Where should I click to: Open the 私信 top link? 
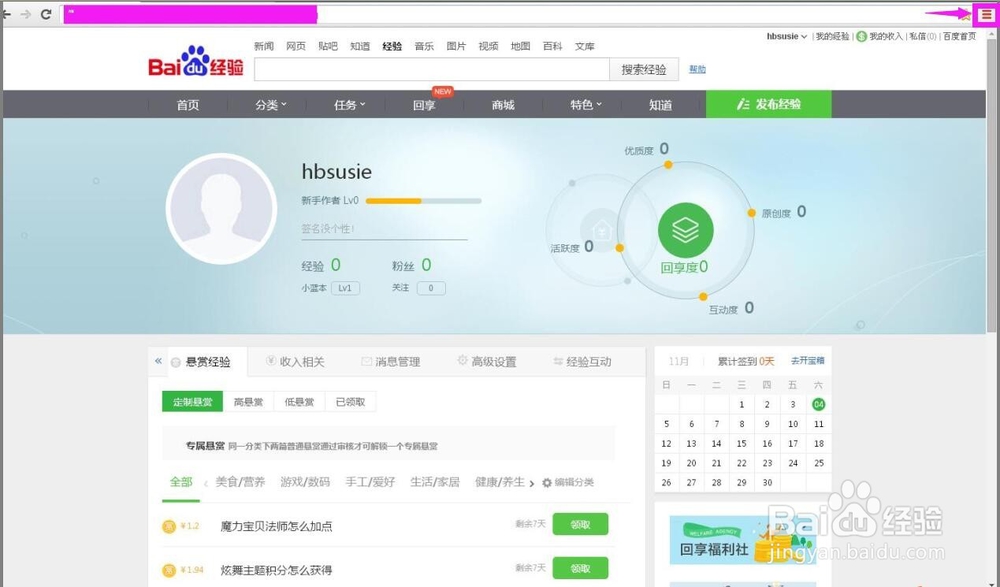(x=923, y=36)
